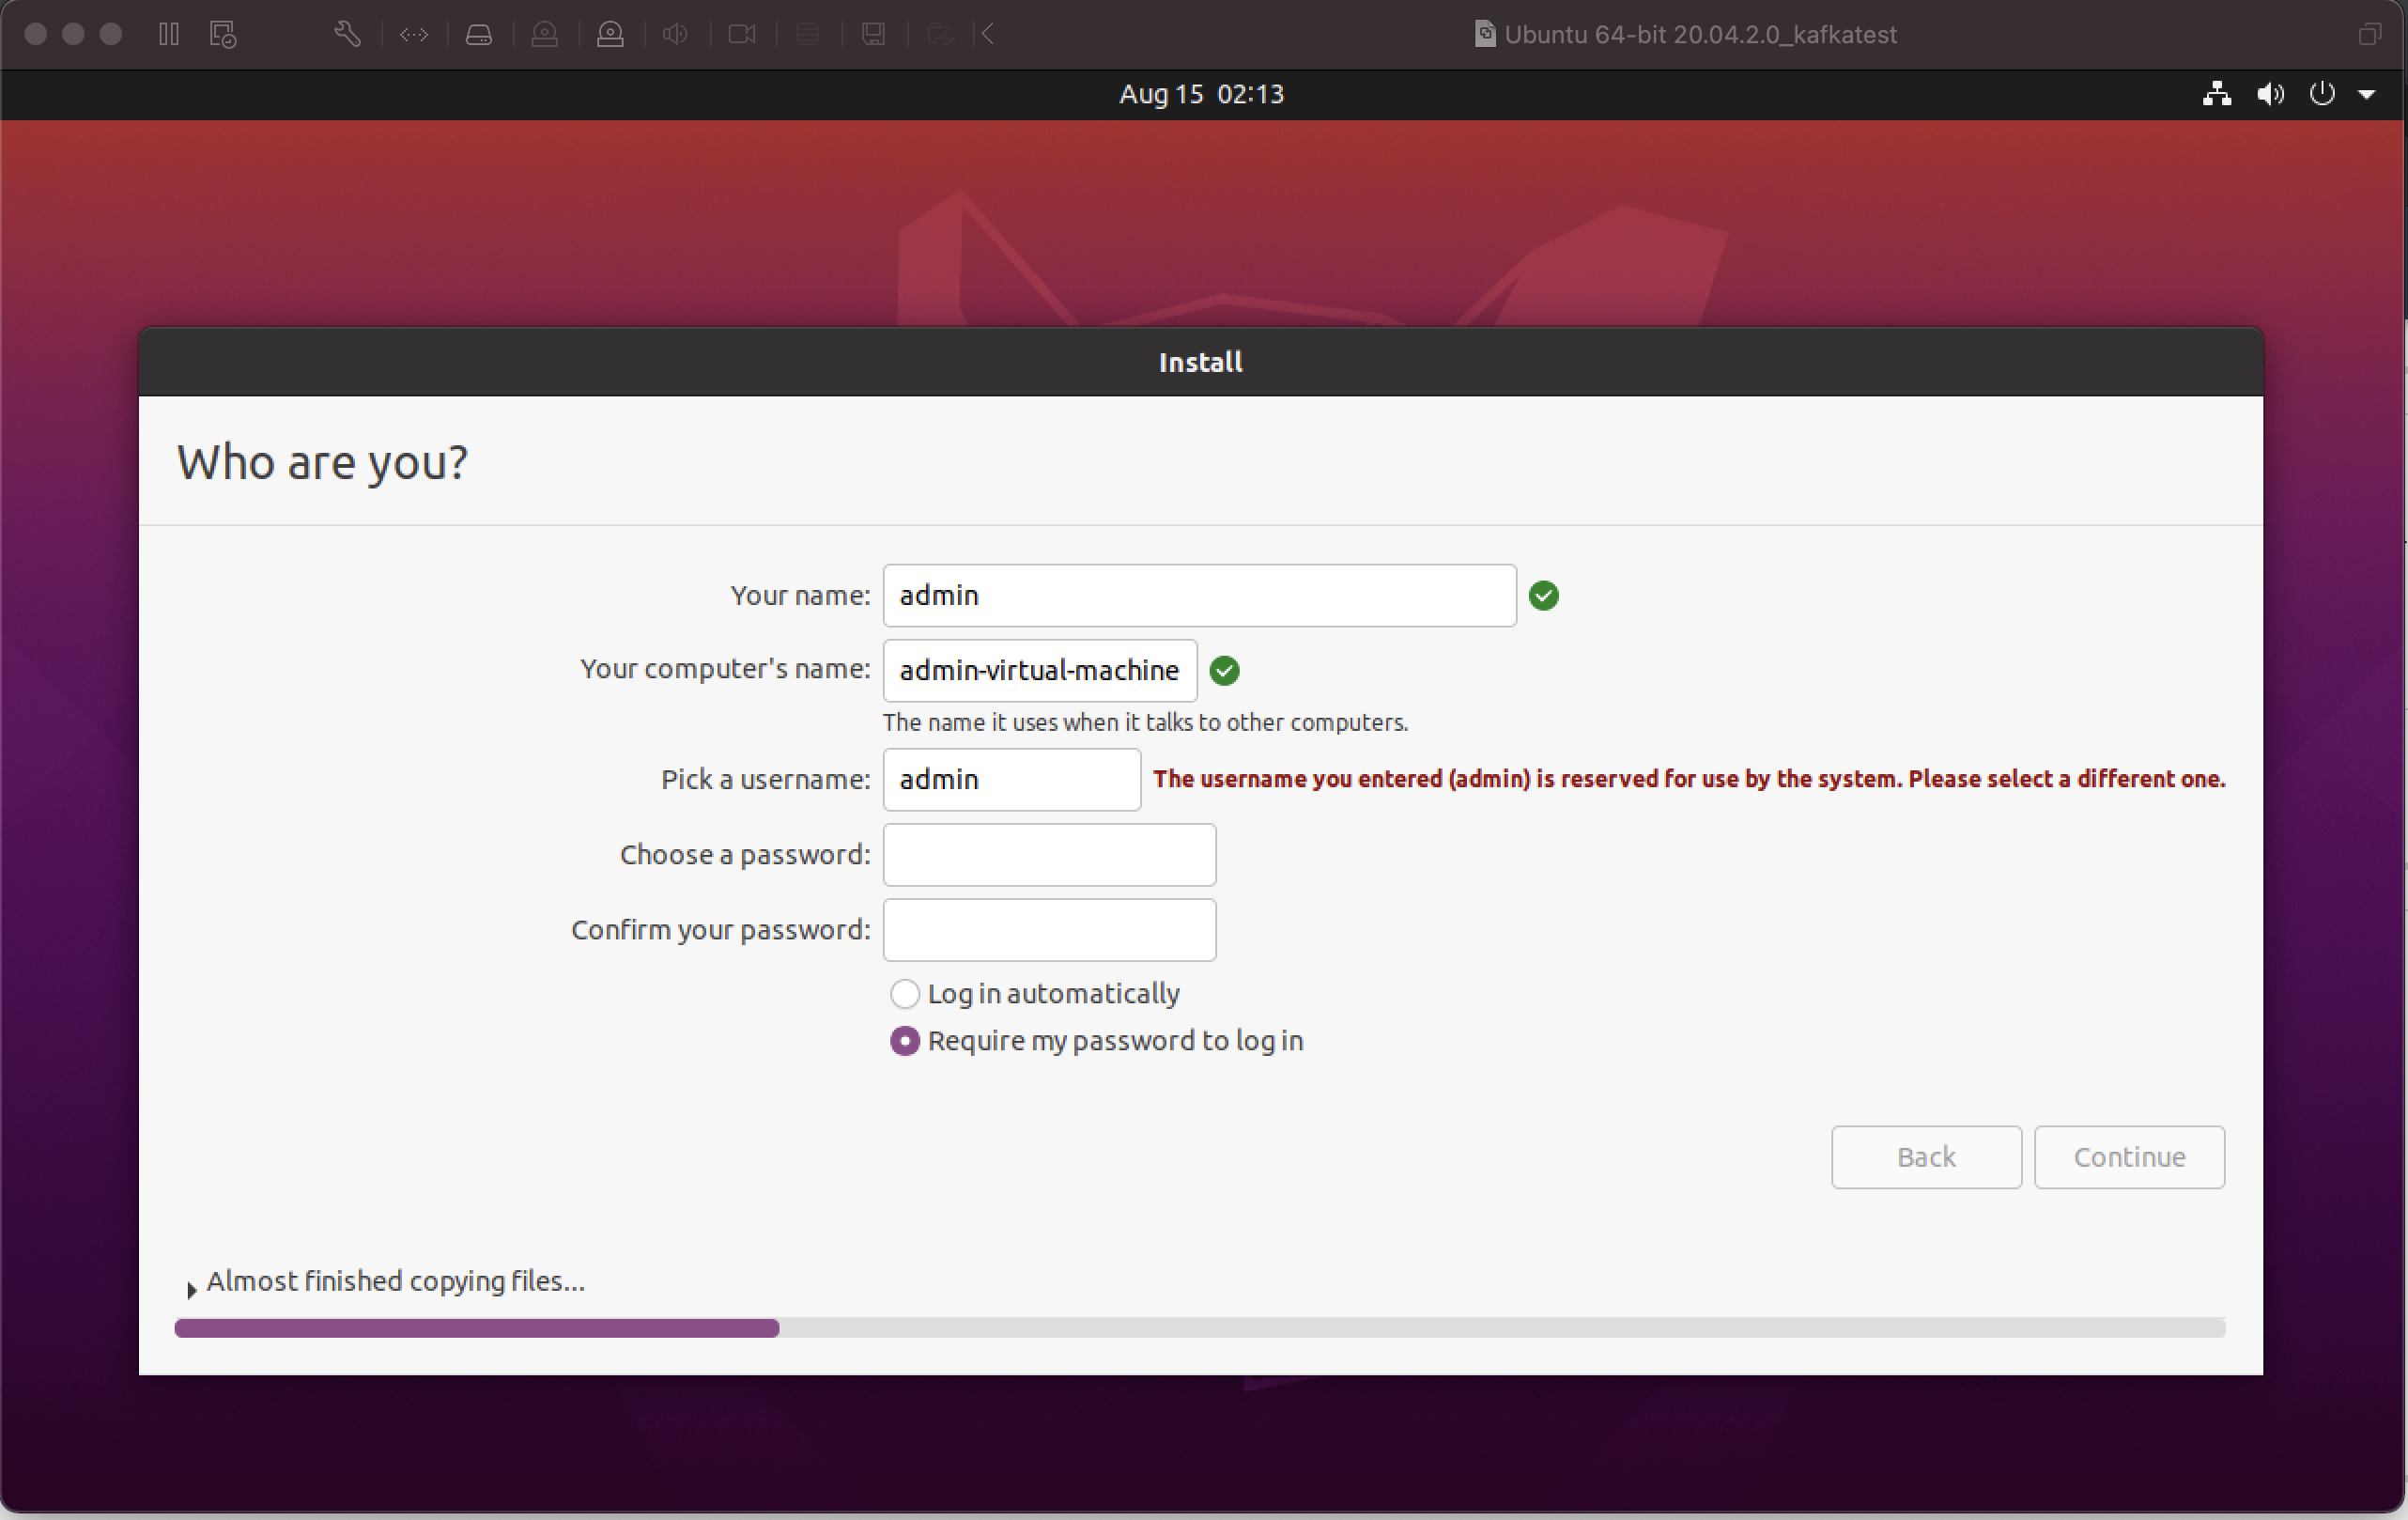Pause the virtual machine
The width and height of the screenshot is (2408, 1520).
168,34
